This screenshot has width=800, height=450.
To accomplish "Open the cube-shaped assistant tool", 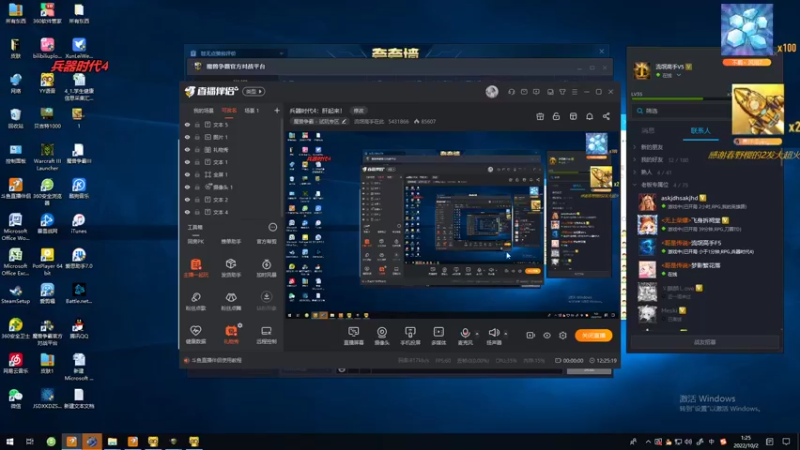I will (231, 267).
